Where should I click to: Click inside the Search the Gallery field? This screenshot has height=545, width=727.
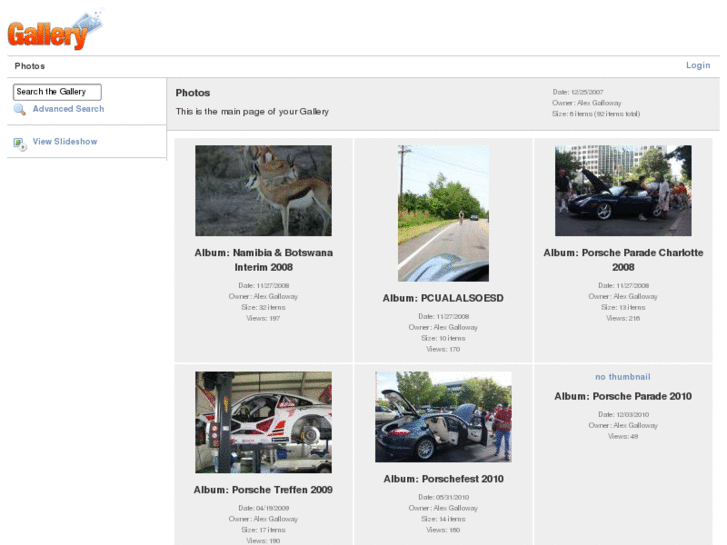click(x=57, y=92)
